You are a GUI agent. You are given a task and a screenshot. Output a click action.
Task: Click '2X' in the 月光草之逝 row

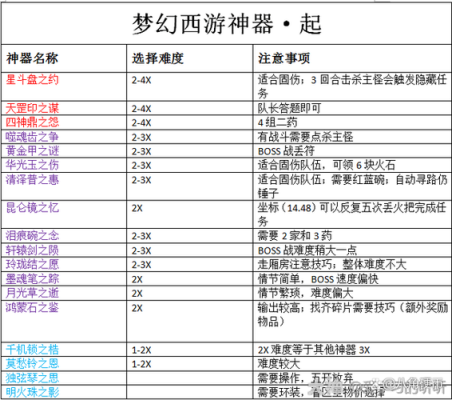point(137,294)
